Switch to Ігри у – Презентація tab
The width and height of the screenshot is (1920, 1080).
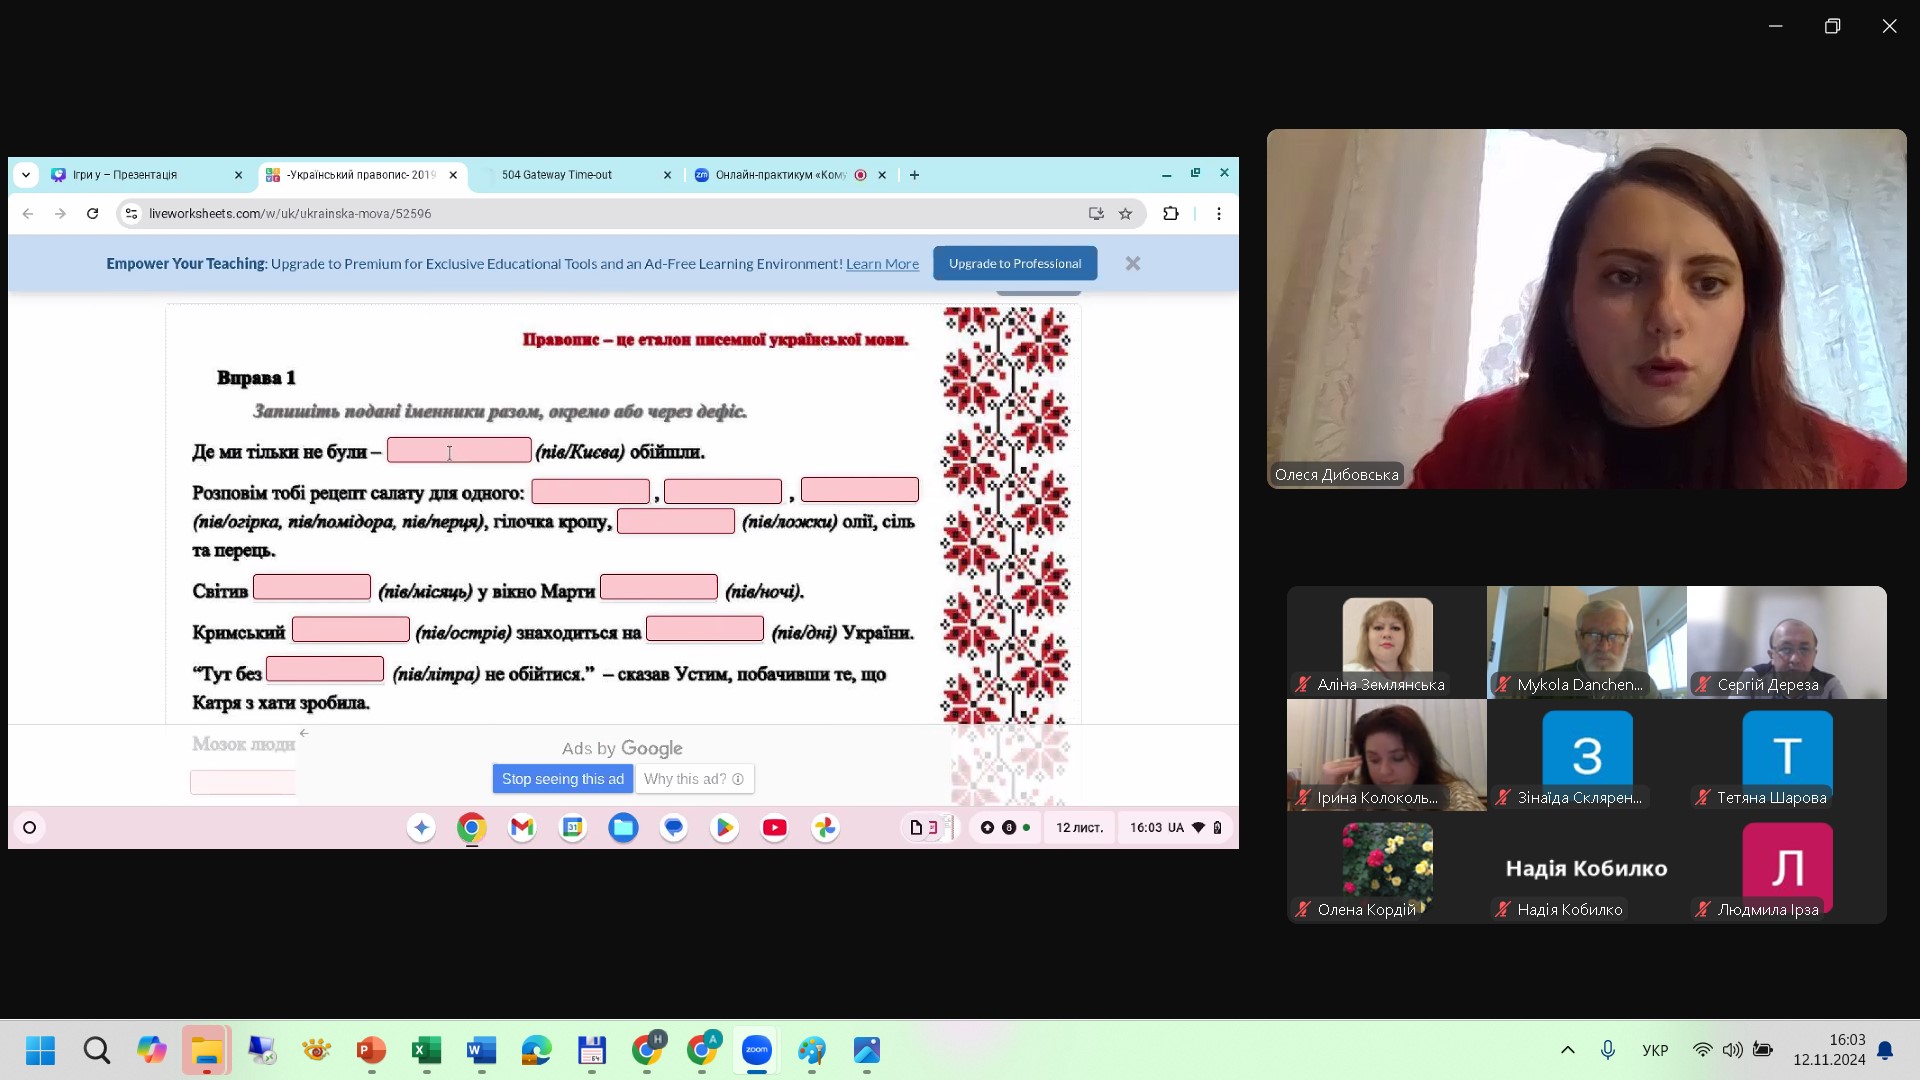[x=125, y=175]
